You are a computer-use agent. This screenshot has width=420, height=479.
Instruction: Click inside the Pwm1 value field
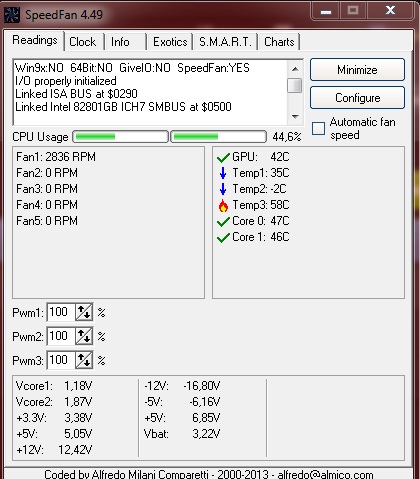coord(61,312)
